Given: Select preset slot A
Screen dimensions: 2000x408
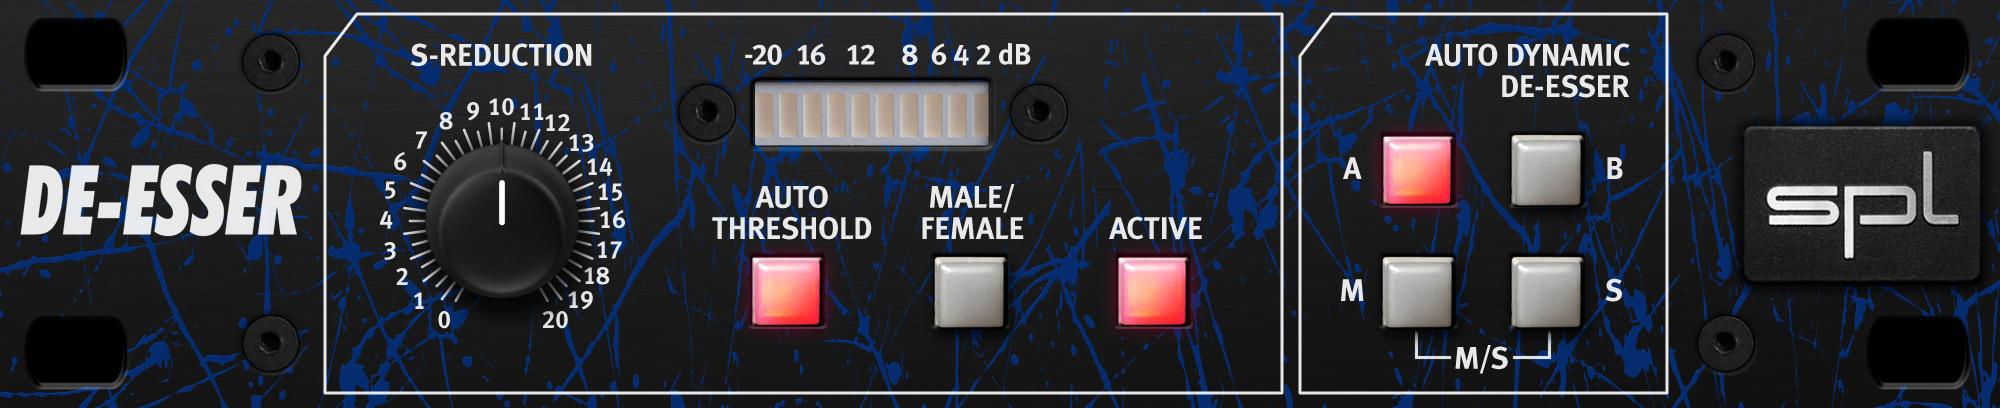Looking at the screenshot, I should pos(1417,170).
